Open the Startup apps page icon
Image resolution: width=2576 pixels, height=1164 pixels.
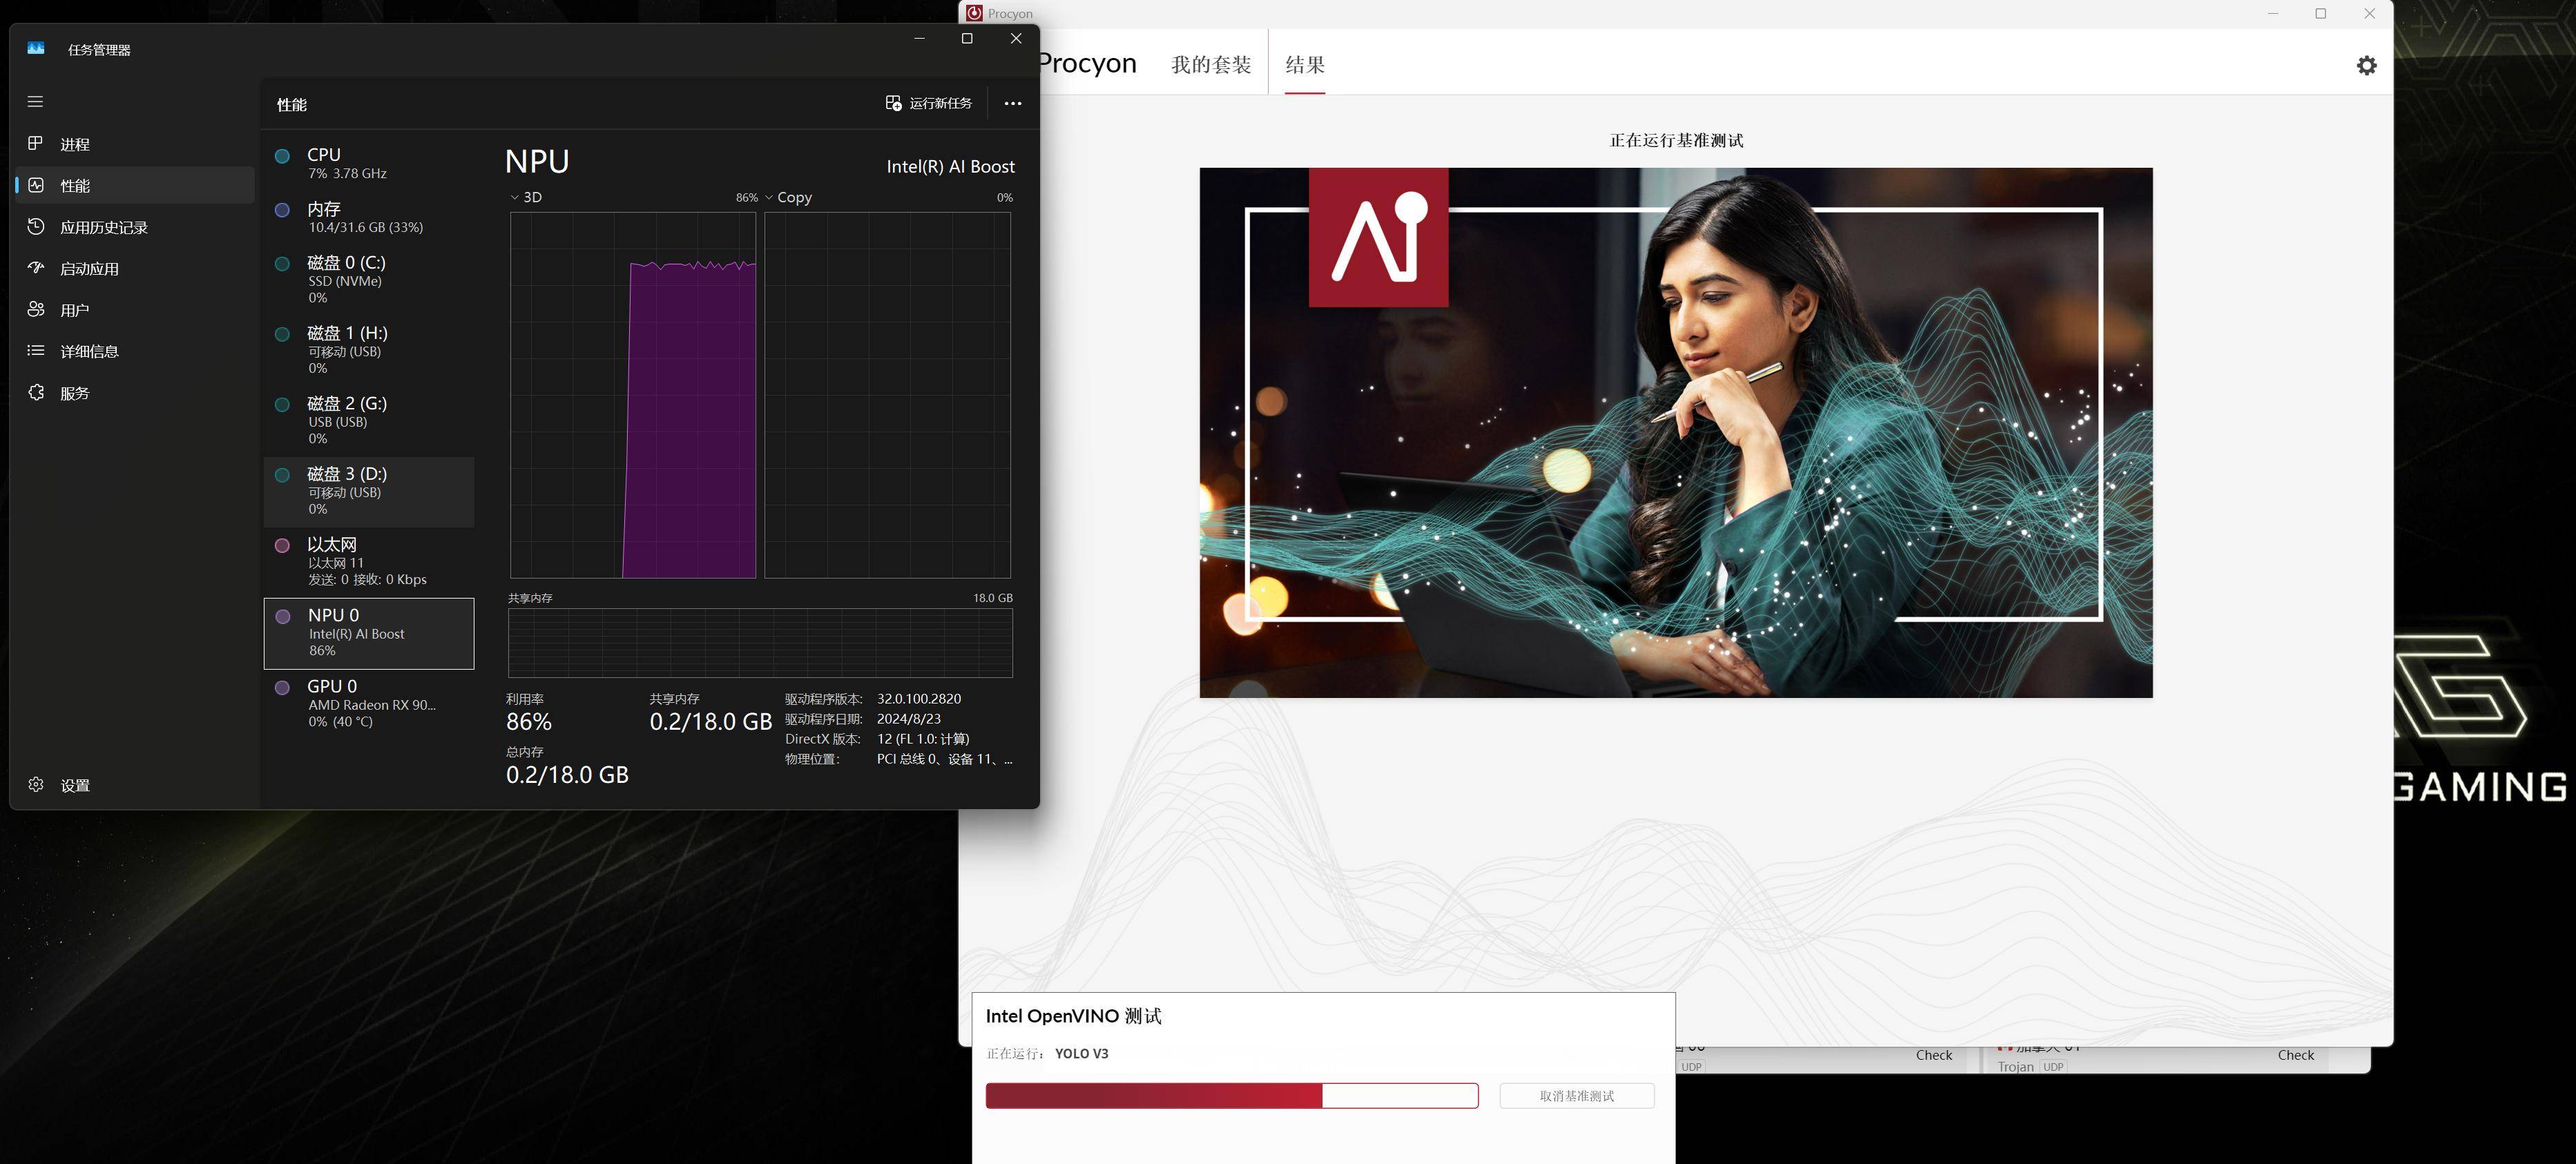tap(36, 268)
